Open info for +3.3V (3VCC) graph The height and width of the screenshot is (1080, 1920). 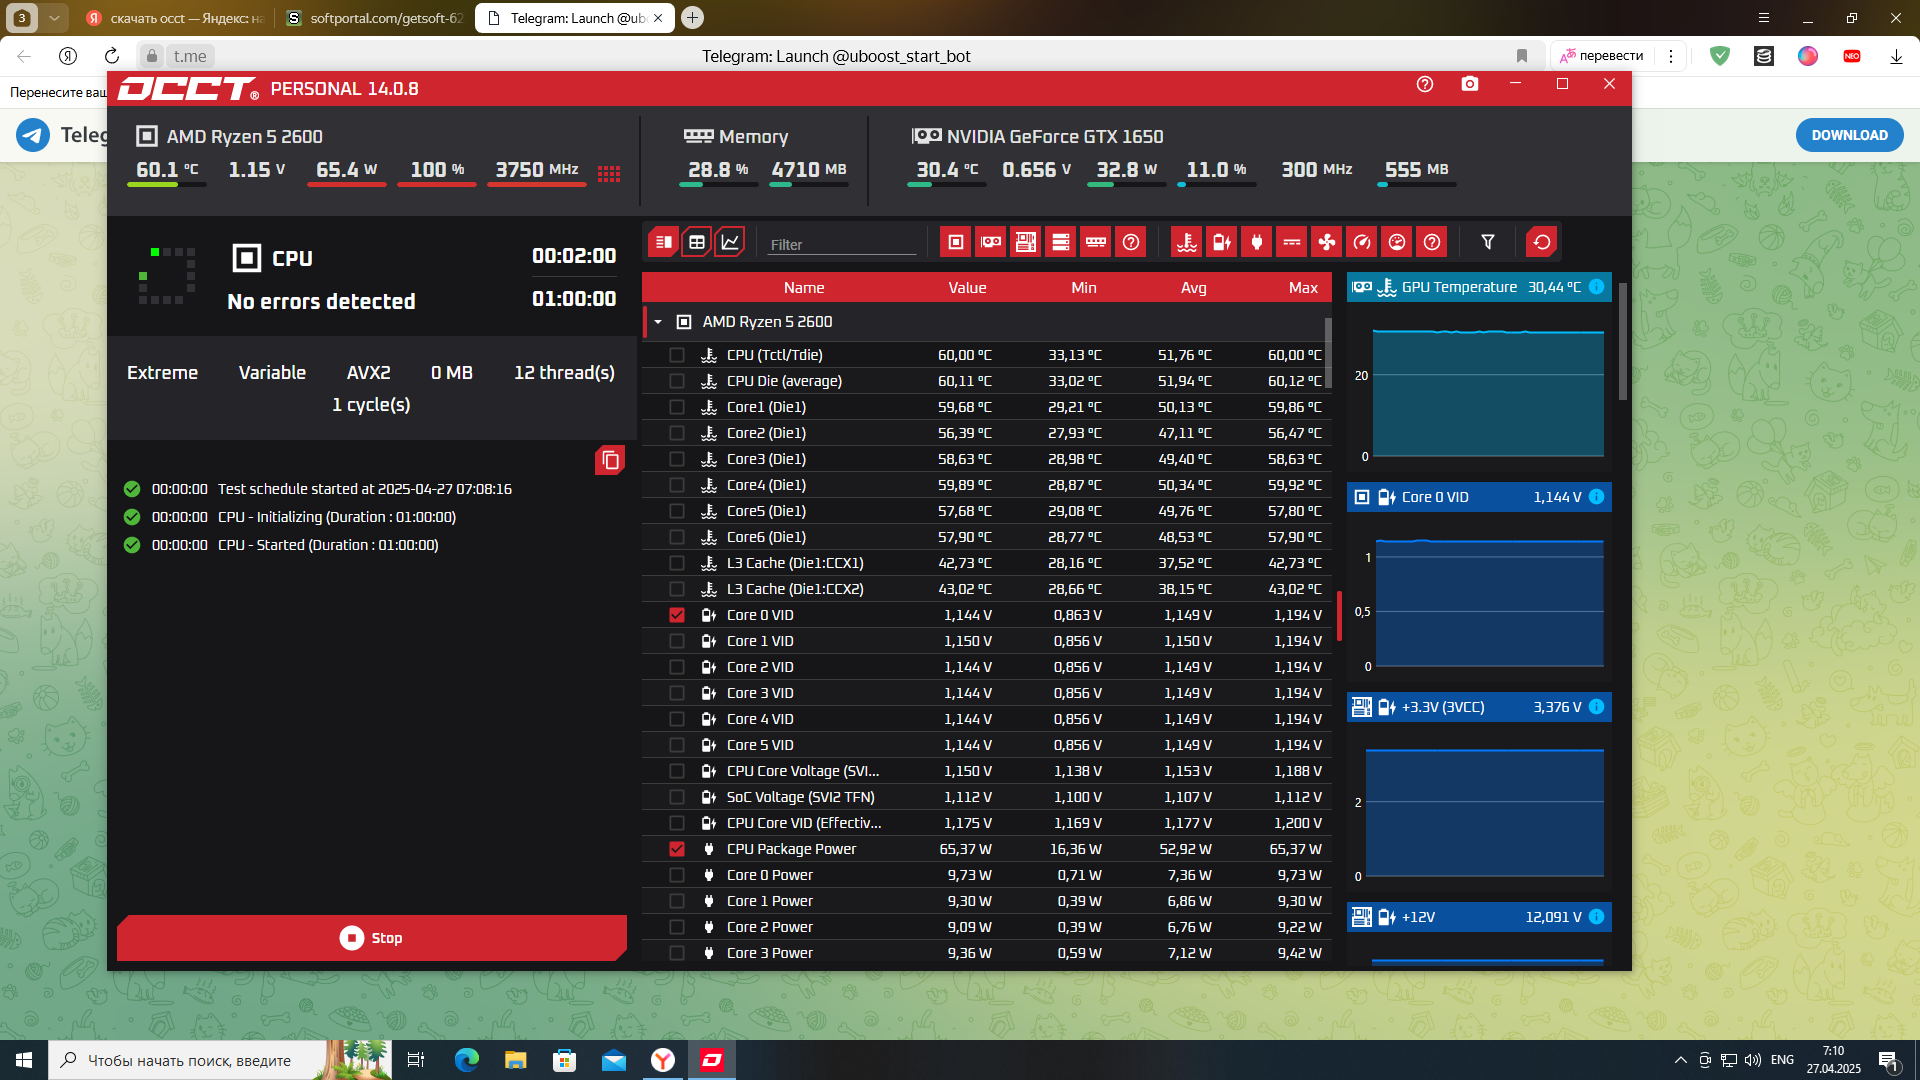pyautogui.click(x=1597, y=707)
